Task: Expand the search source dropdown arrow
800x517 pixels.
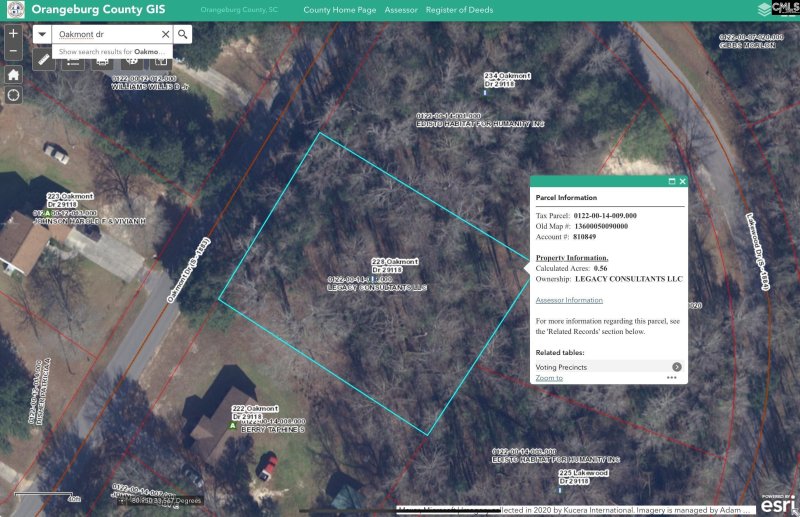Action: click(42, 34)
